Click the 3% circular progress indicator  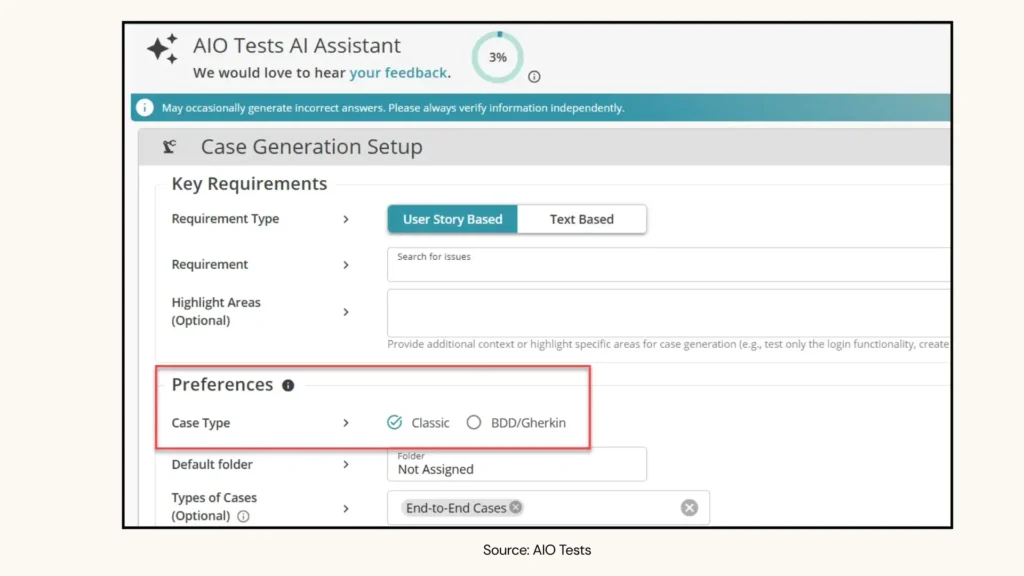[x=497, y=57]
